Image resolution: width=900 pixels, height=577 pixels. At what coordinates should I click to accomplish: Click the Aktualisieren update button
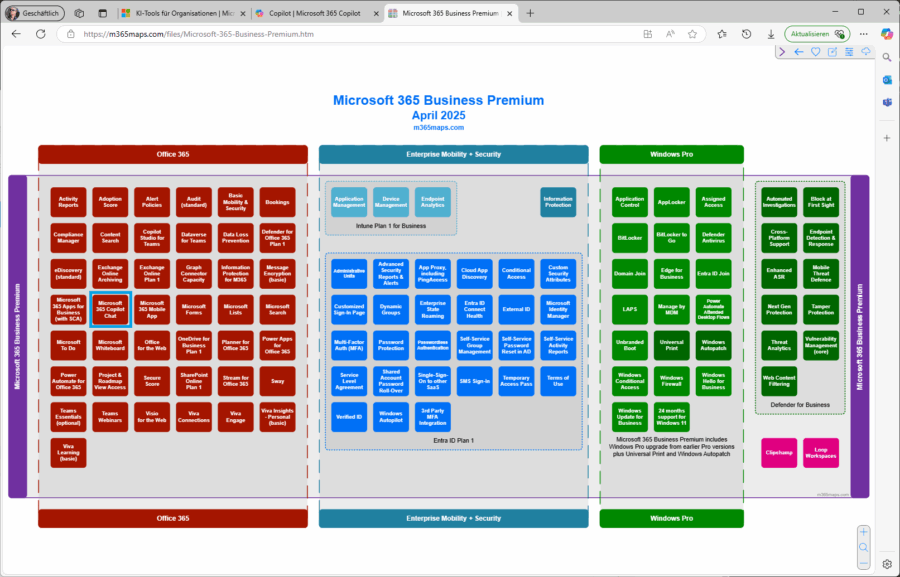(817, 34)
